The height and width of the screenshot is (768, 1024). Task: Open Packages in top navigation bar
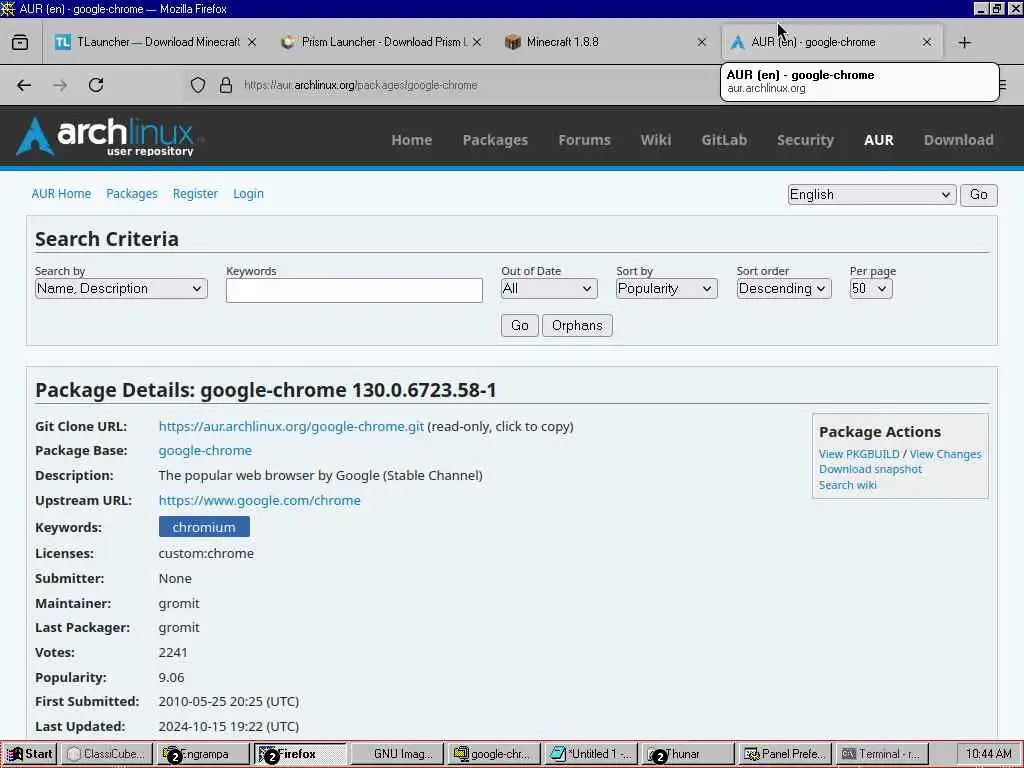(x=495, y=140)
